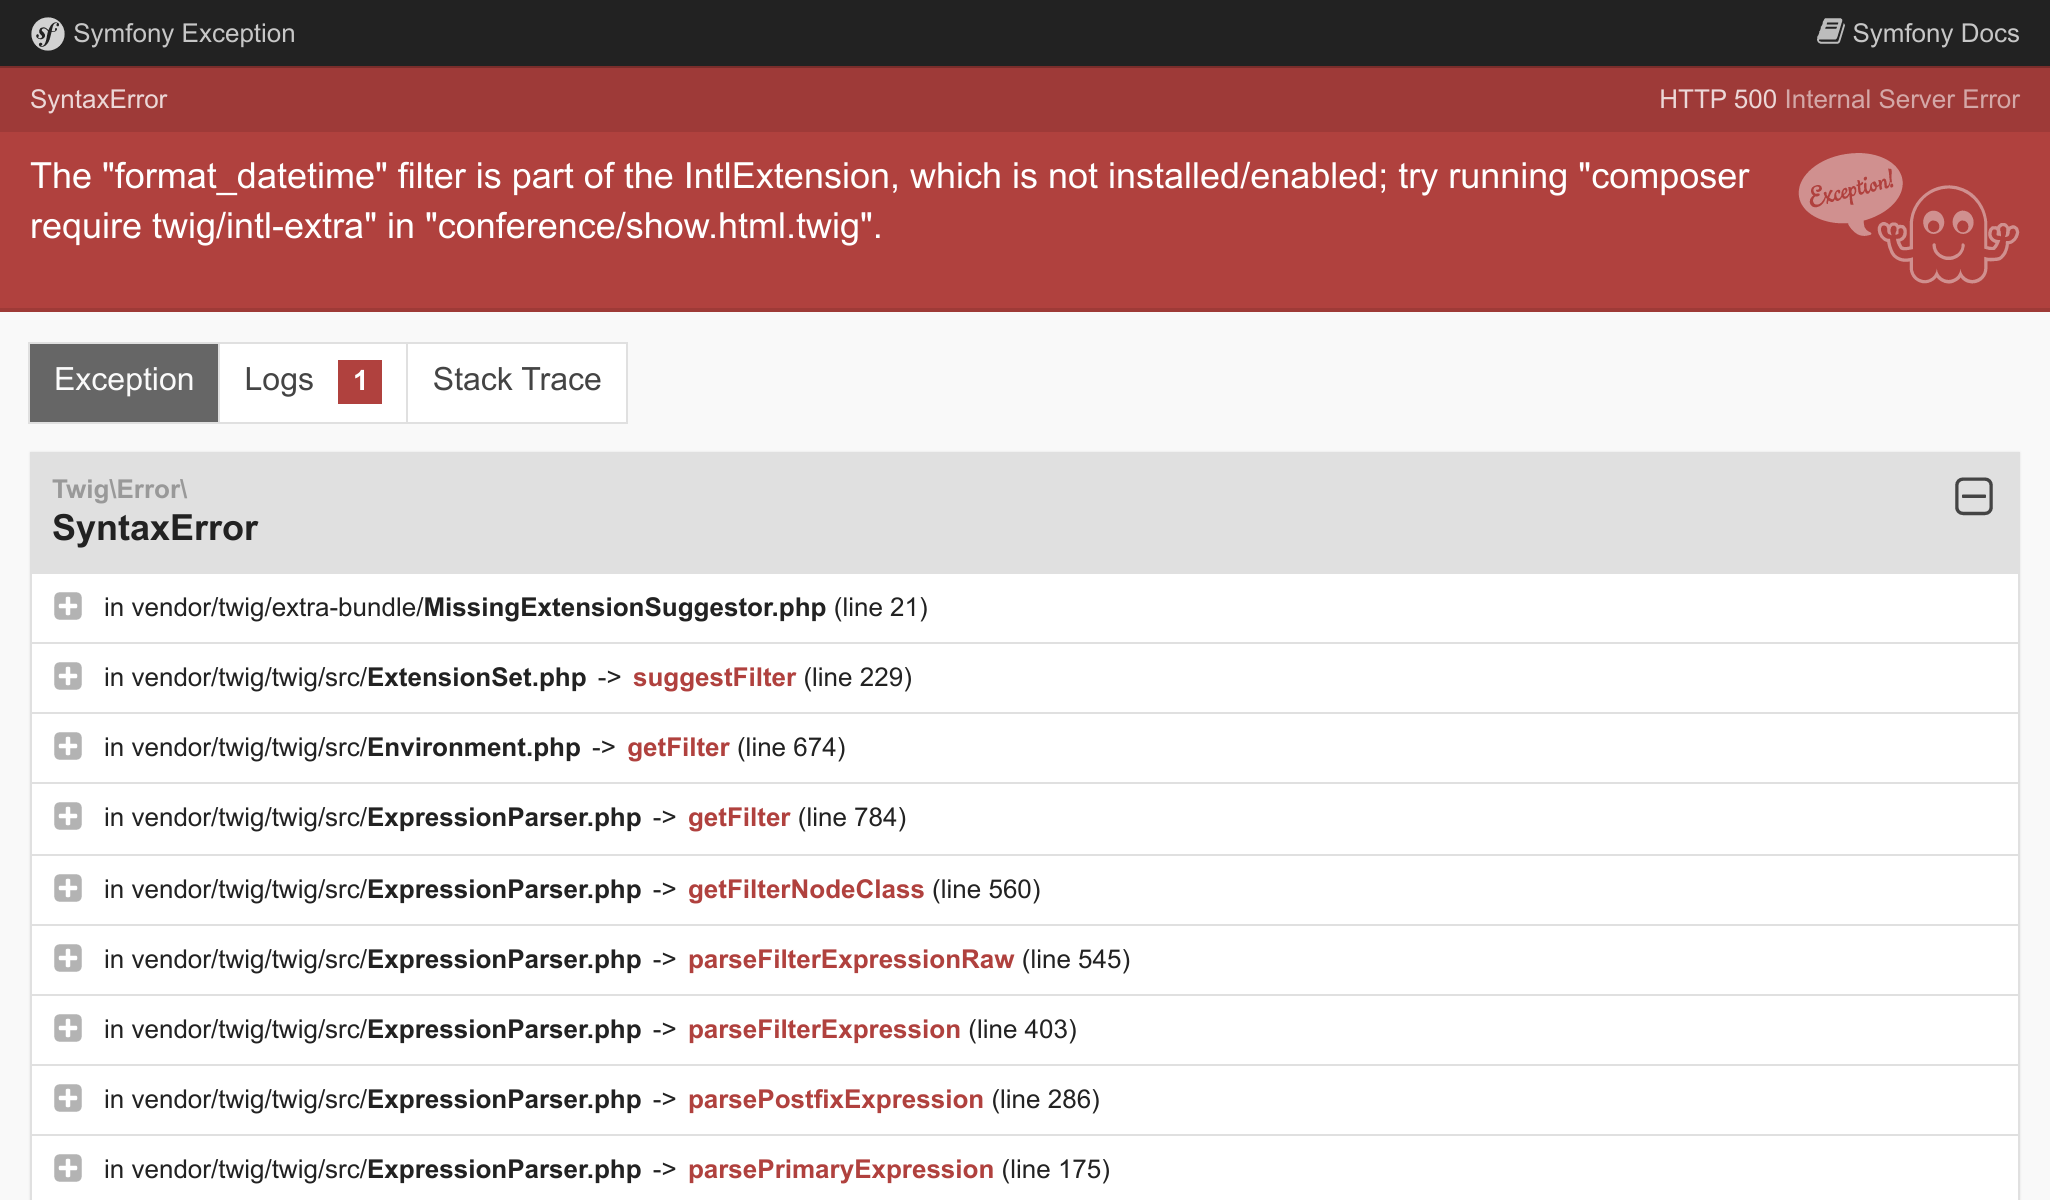Click plus icon on parseFilterExpression frame
This screenshot has height=1200, width=2050.
coord(68,1028)
